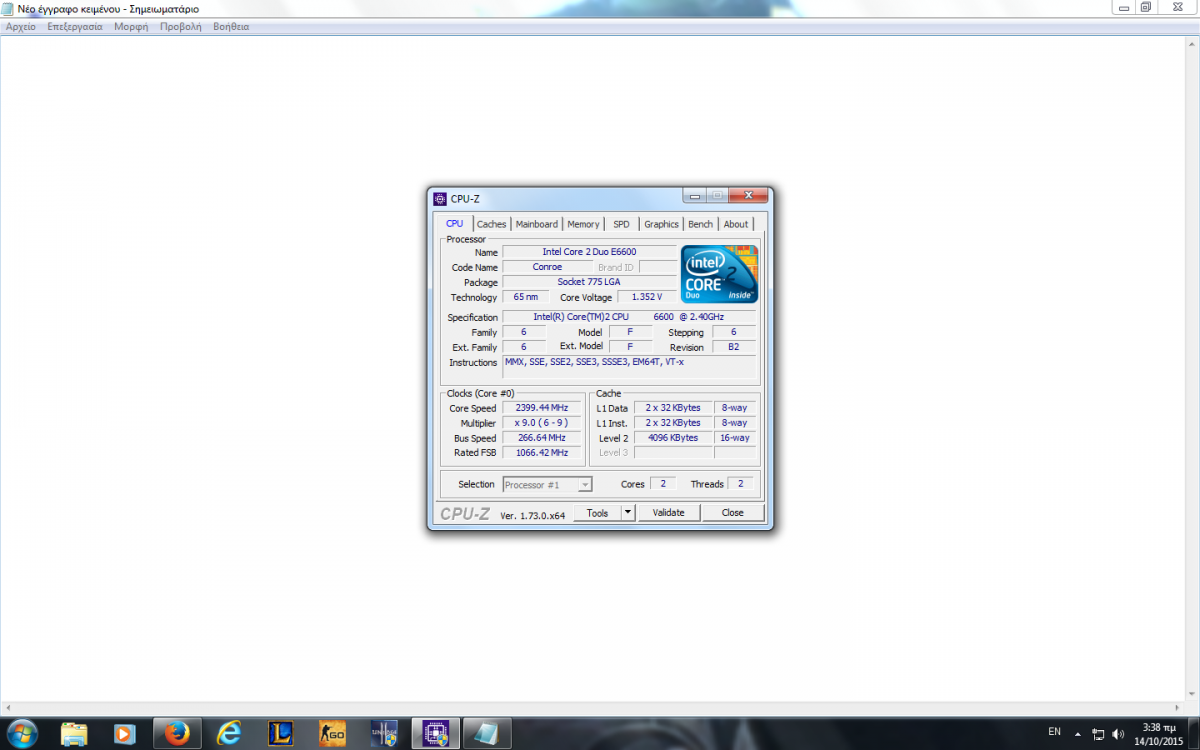Open clock showing 3:38 and date
Screen dimensions: 1200x750
coord(1157,733)
